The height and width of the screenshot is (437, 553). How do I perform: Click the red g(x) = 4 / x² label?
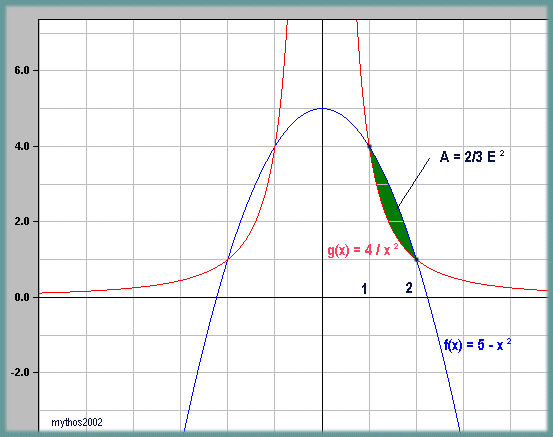(x=363, y=250)
